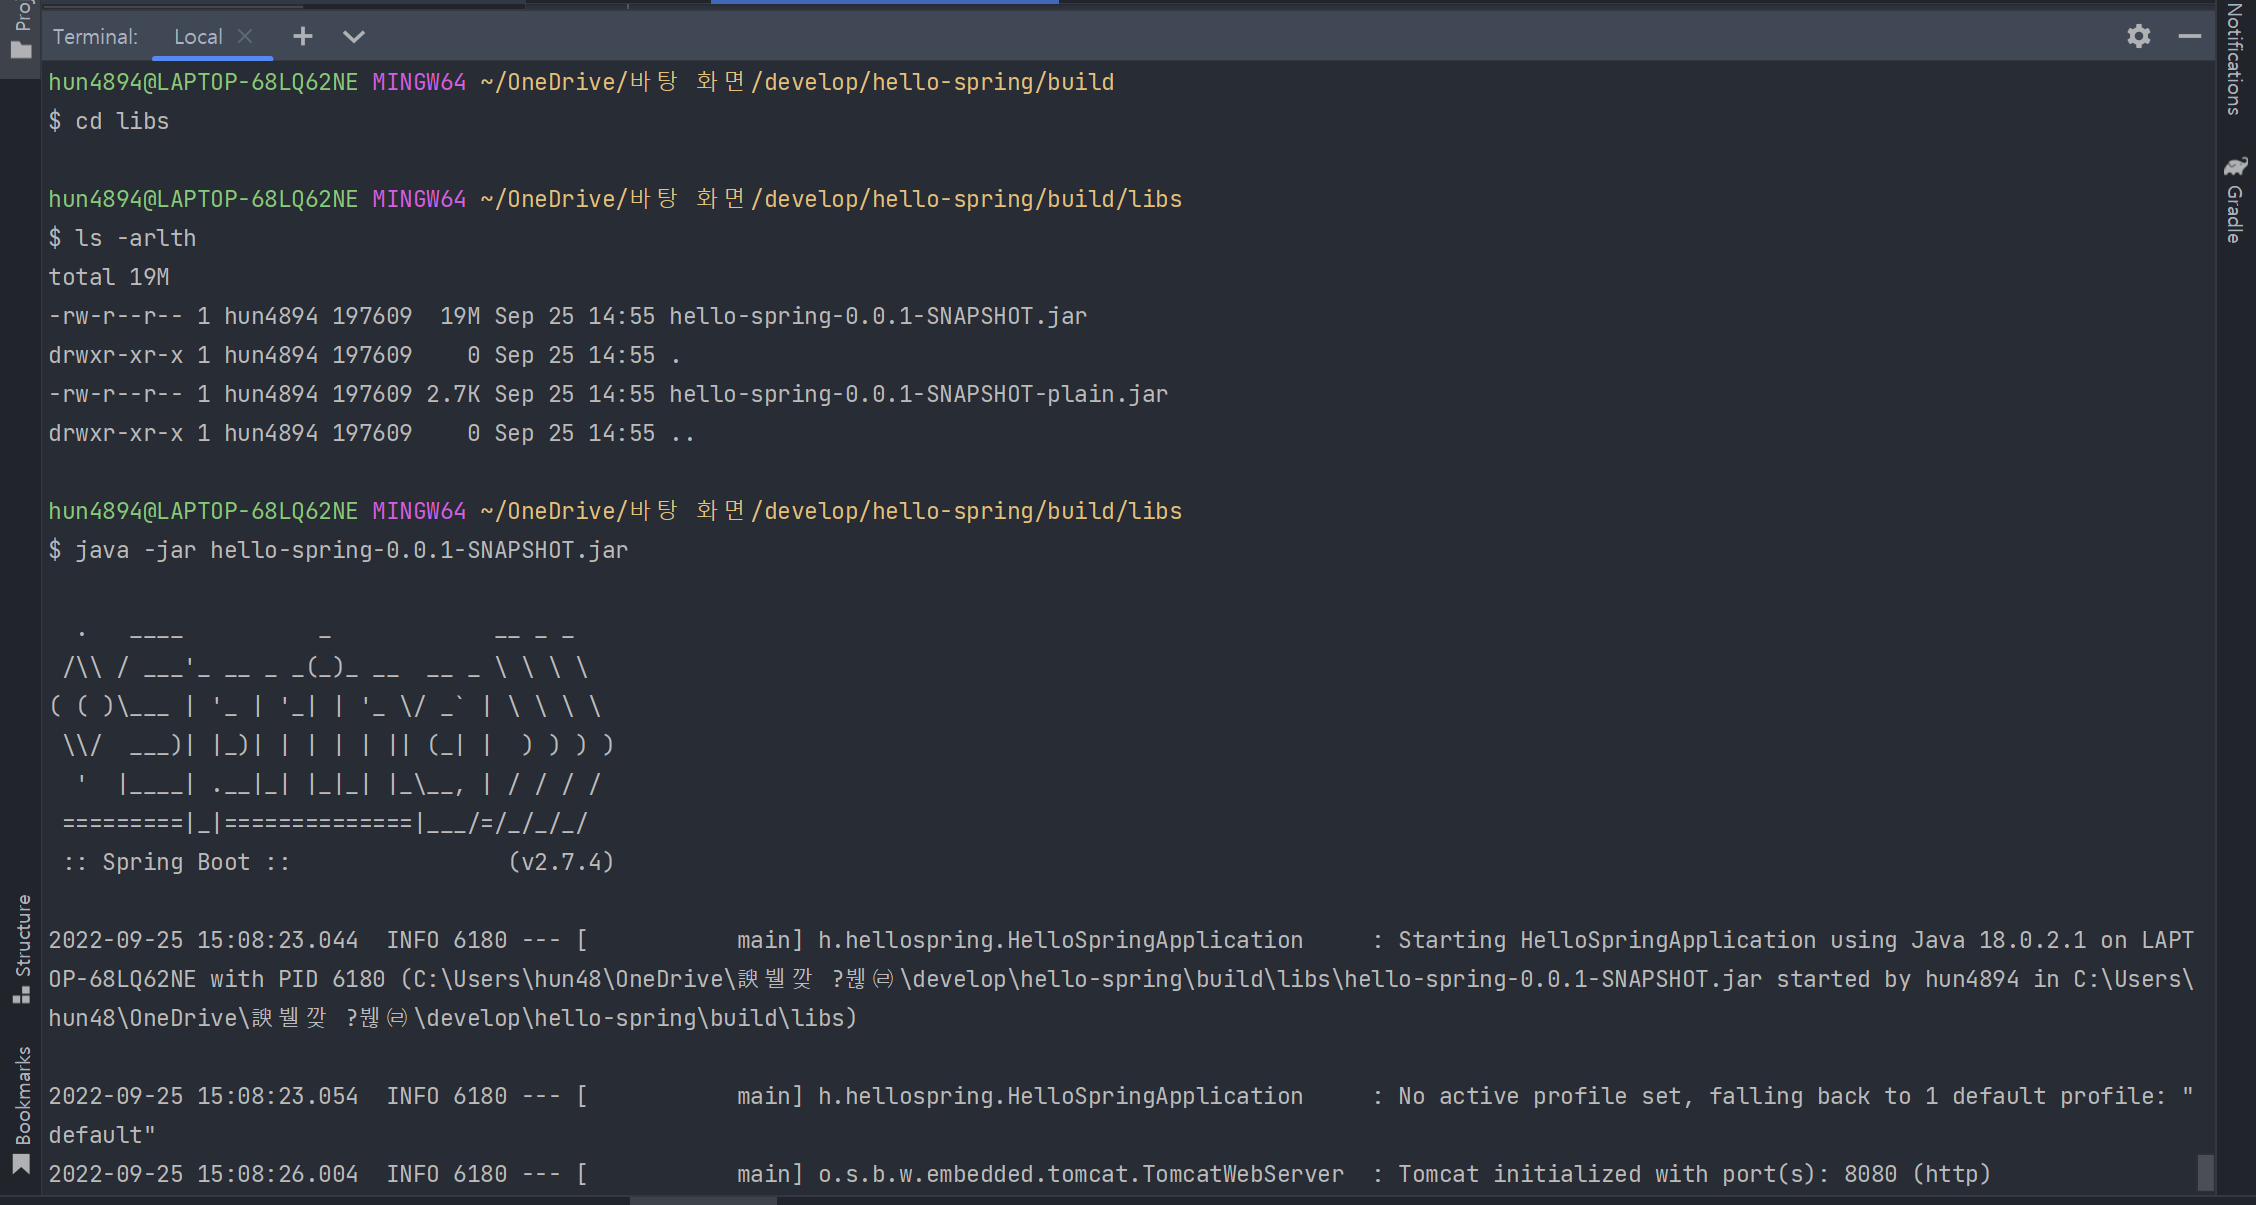Click the 'cd libs' command line
Viewport: 2256px width, 1205px height.
click(x=122, y=121)
